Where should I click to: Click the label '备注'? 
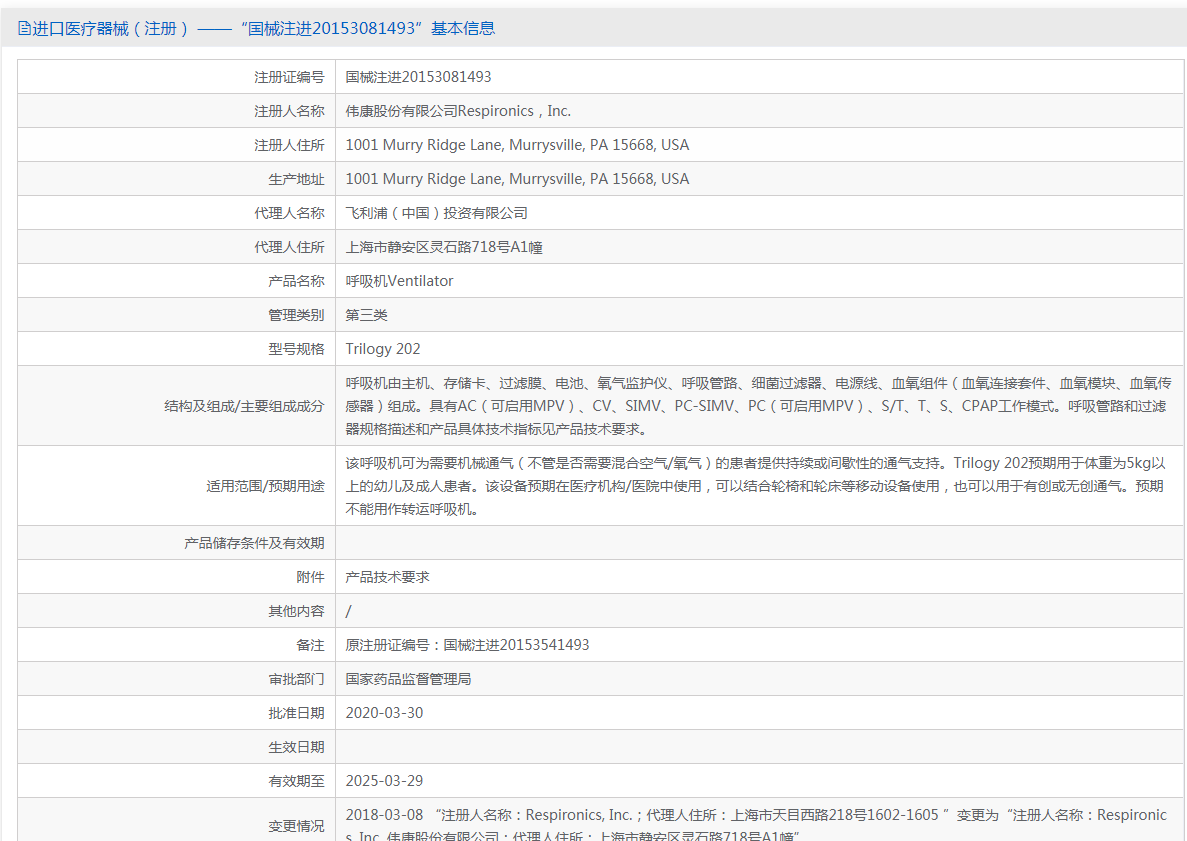pyautogui.click(x=310, y=646)
